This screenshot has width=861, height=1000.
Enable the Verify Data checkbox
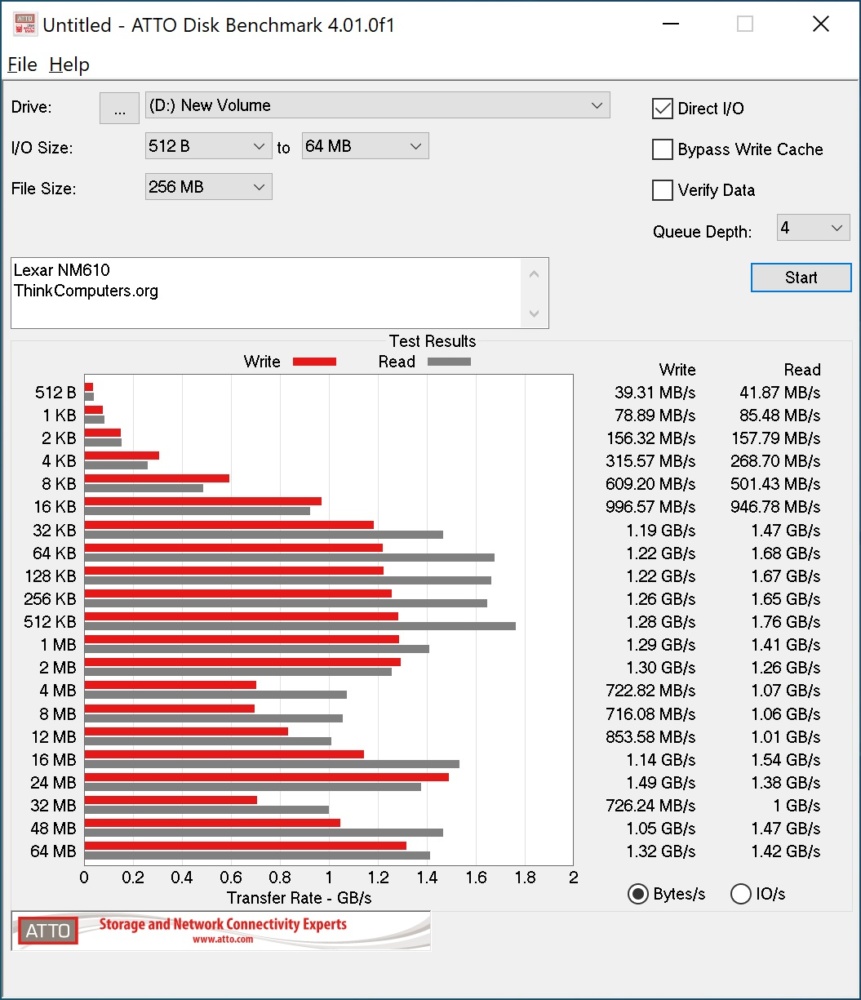(663, 190)
